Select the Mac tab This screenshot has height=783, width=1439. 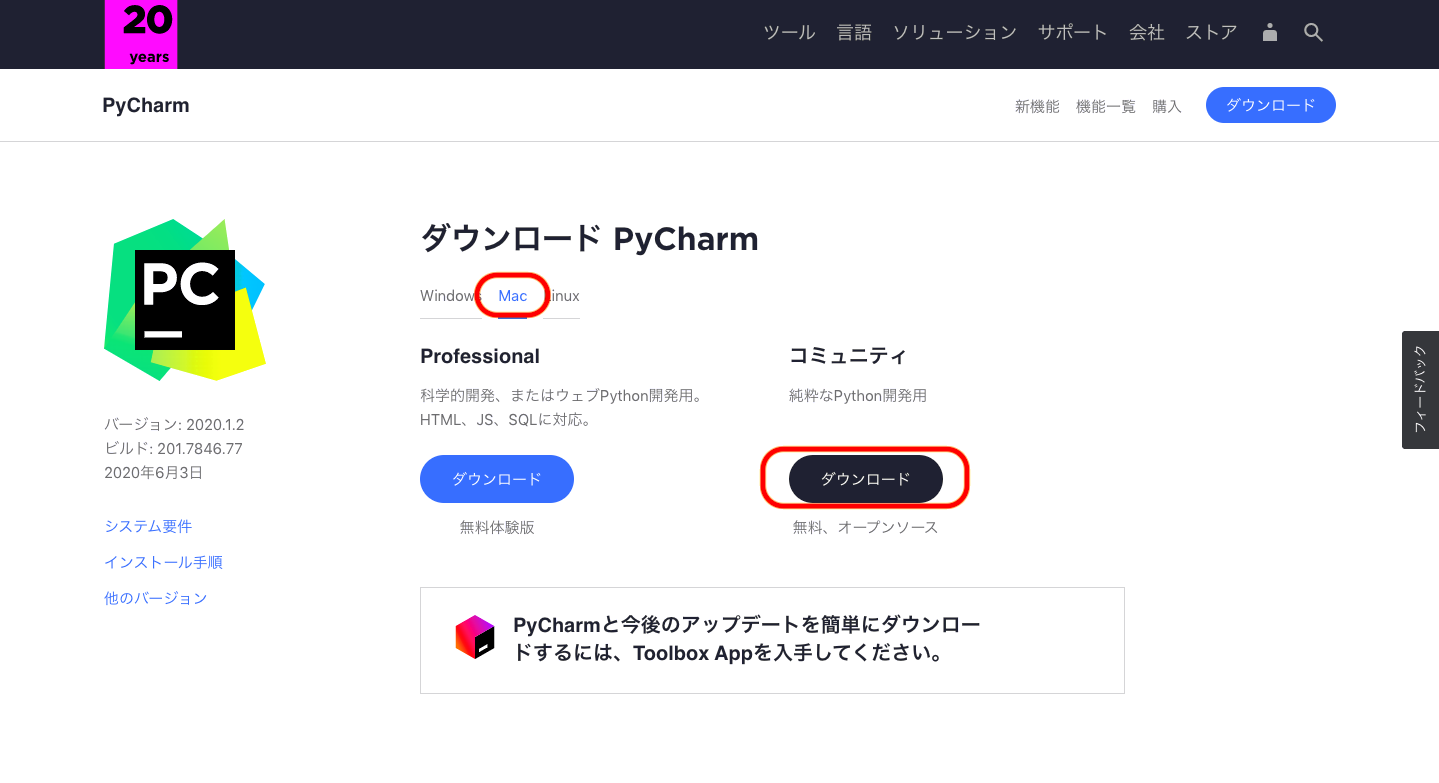point(512,296)
